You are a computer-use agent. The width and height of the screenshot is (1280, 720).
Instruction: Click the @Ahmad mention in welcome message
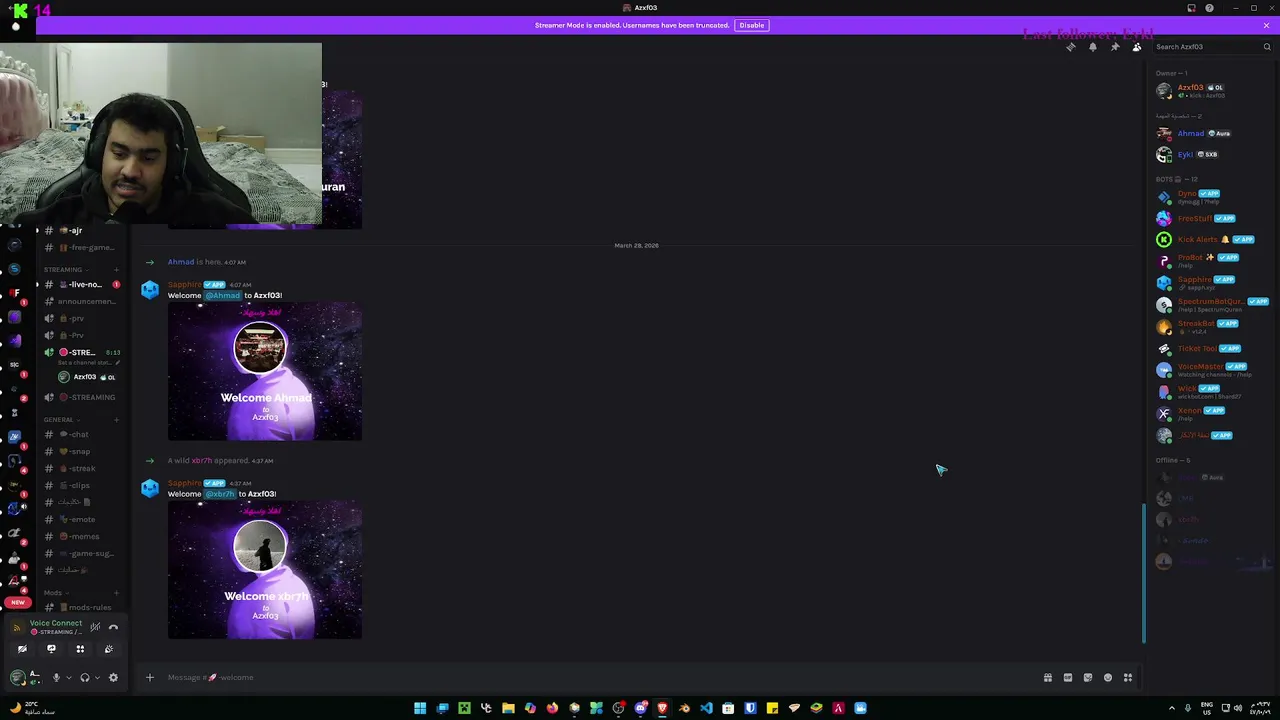223,296
